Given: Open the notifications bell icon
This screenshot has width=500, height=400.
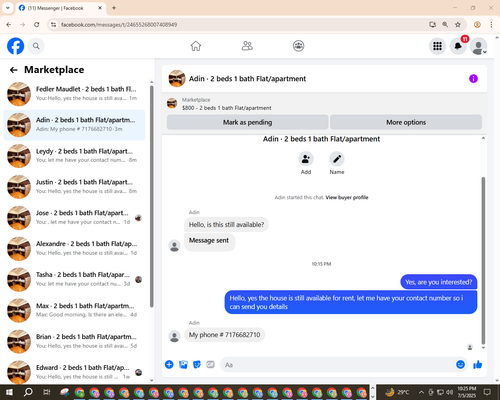Looking at the screenshot, I should click(458, 46).
